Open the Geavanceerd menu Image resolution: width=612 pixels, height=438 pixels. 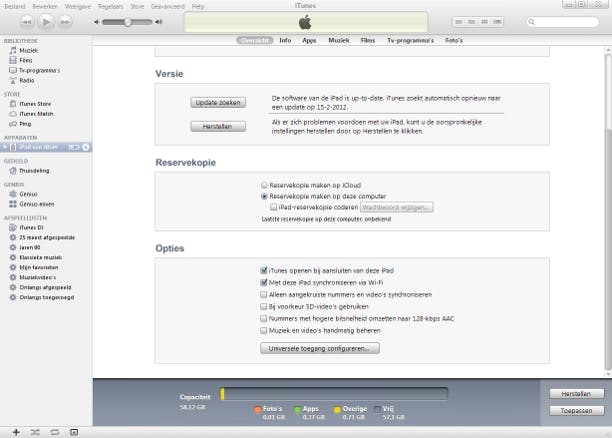click(168, 6)
